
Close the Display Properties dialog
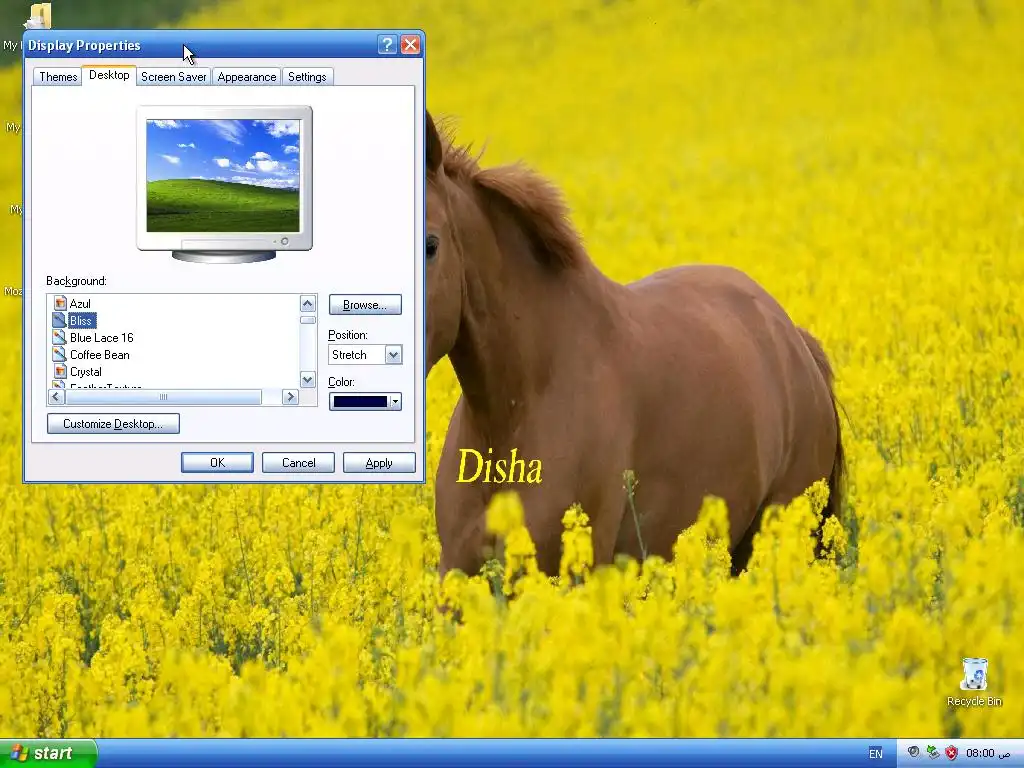(410, 44)
